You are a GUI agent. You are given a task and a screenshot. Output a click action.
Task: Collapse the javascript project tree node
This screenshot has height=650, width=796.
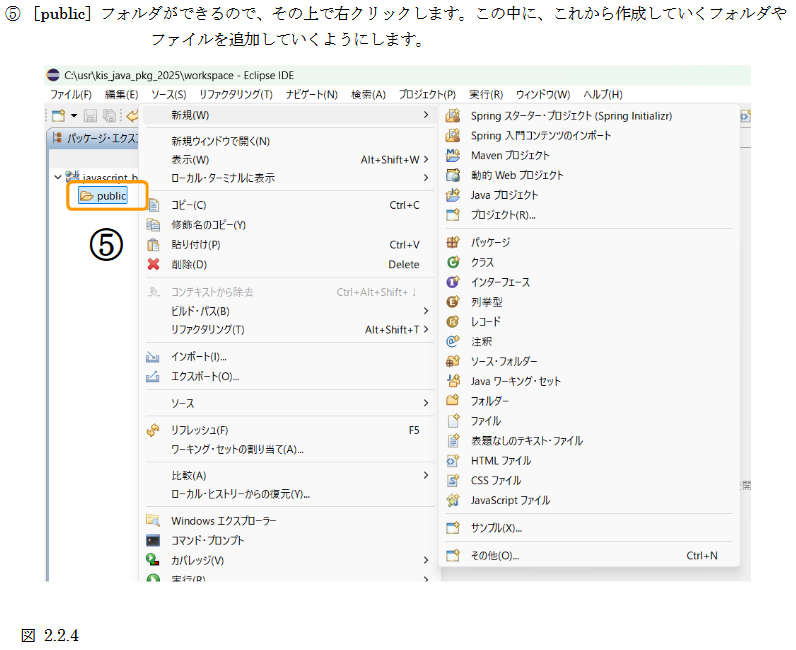(57, 177)
